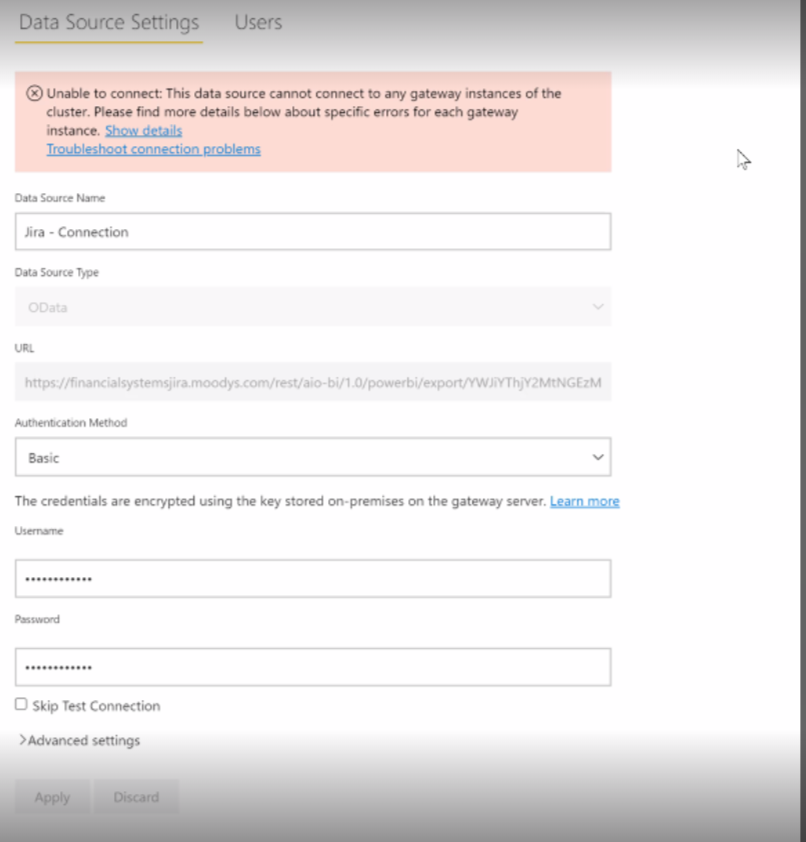
Task: Click the 'Password' label
Action: 37,619
